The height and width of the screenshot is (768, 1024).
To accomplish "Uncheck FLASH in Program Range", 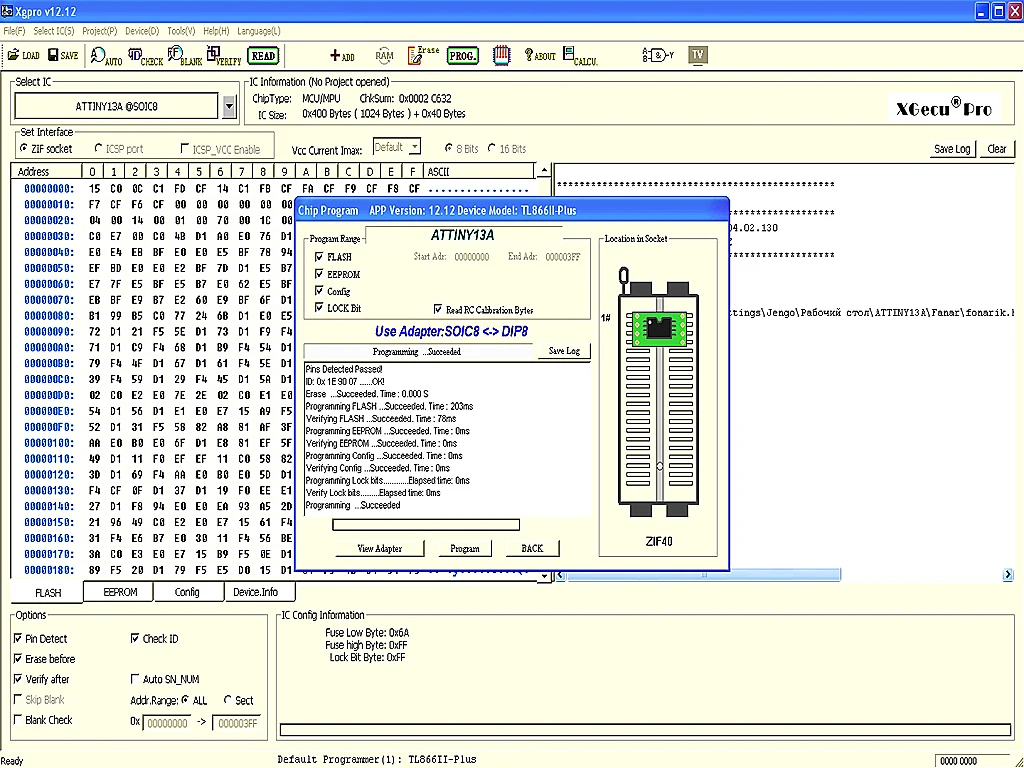I will pyautogui.click(x=319, y=257).
